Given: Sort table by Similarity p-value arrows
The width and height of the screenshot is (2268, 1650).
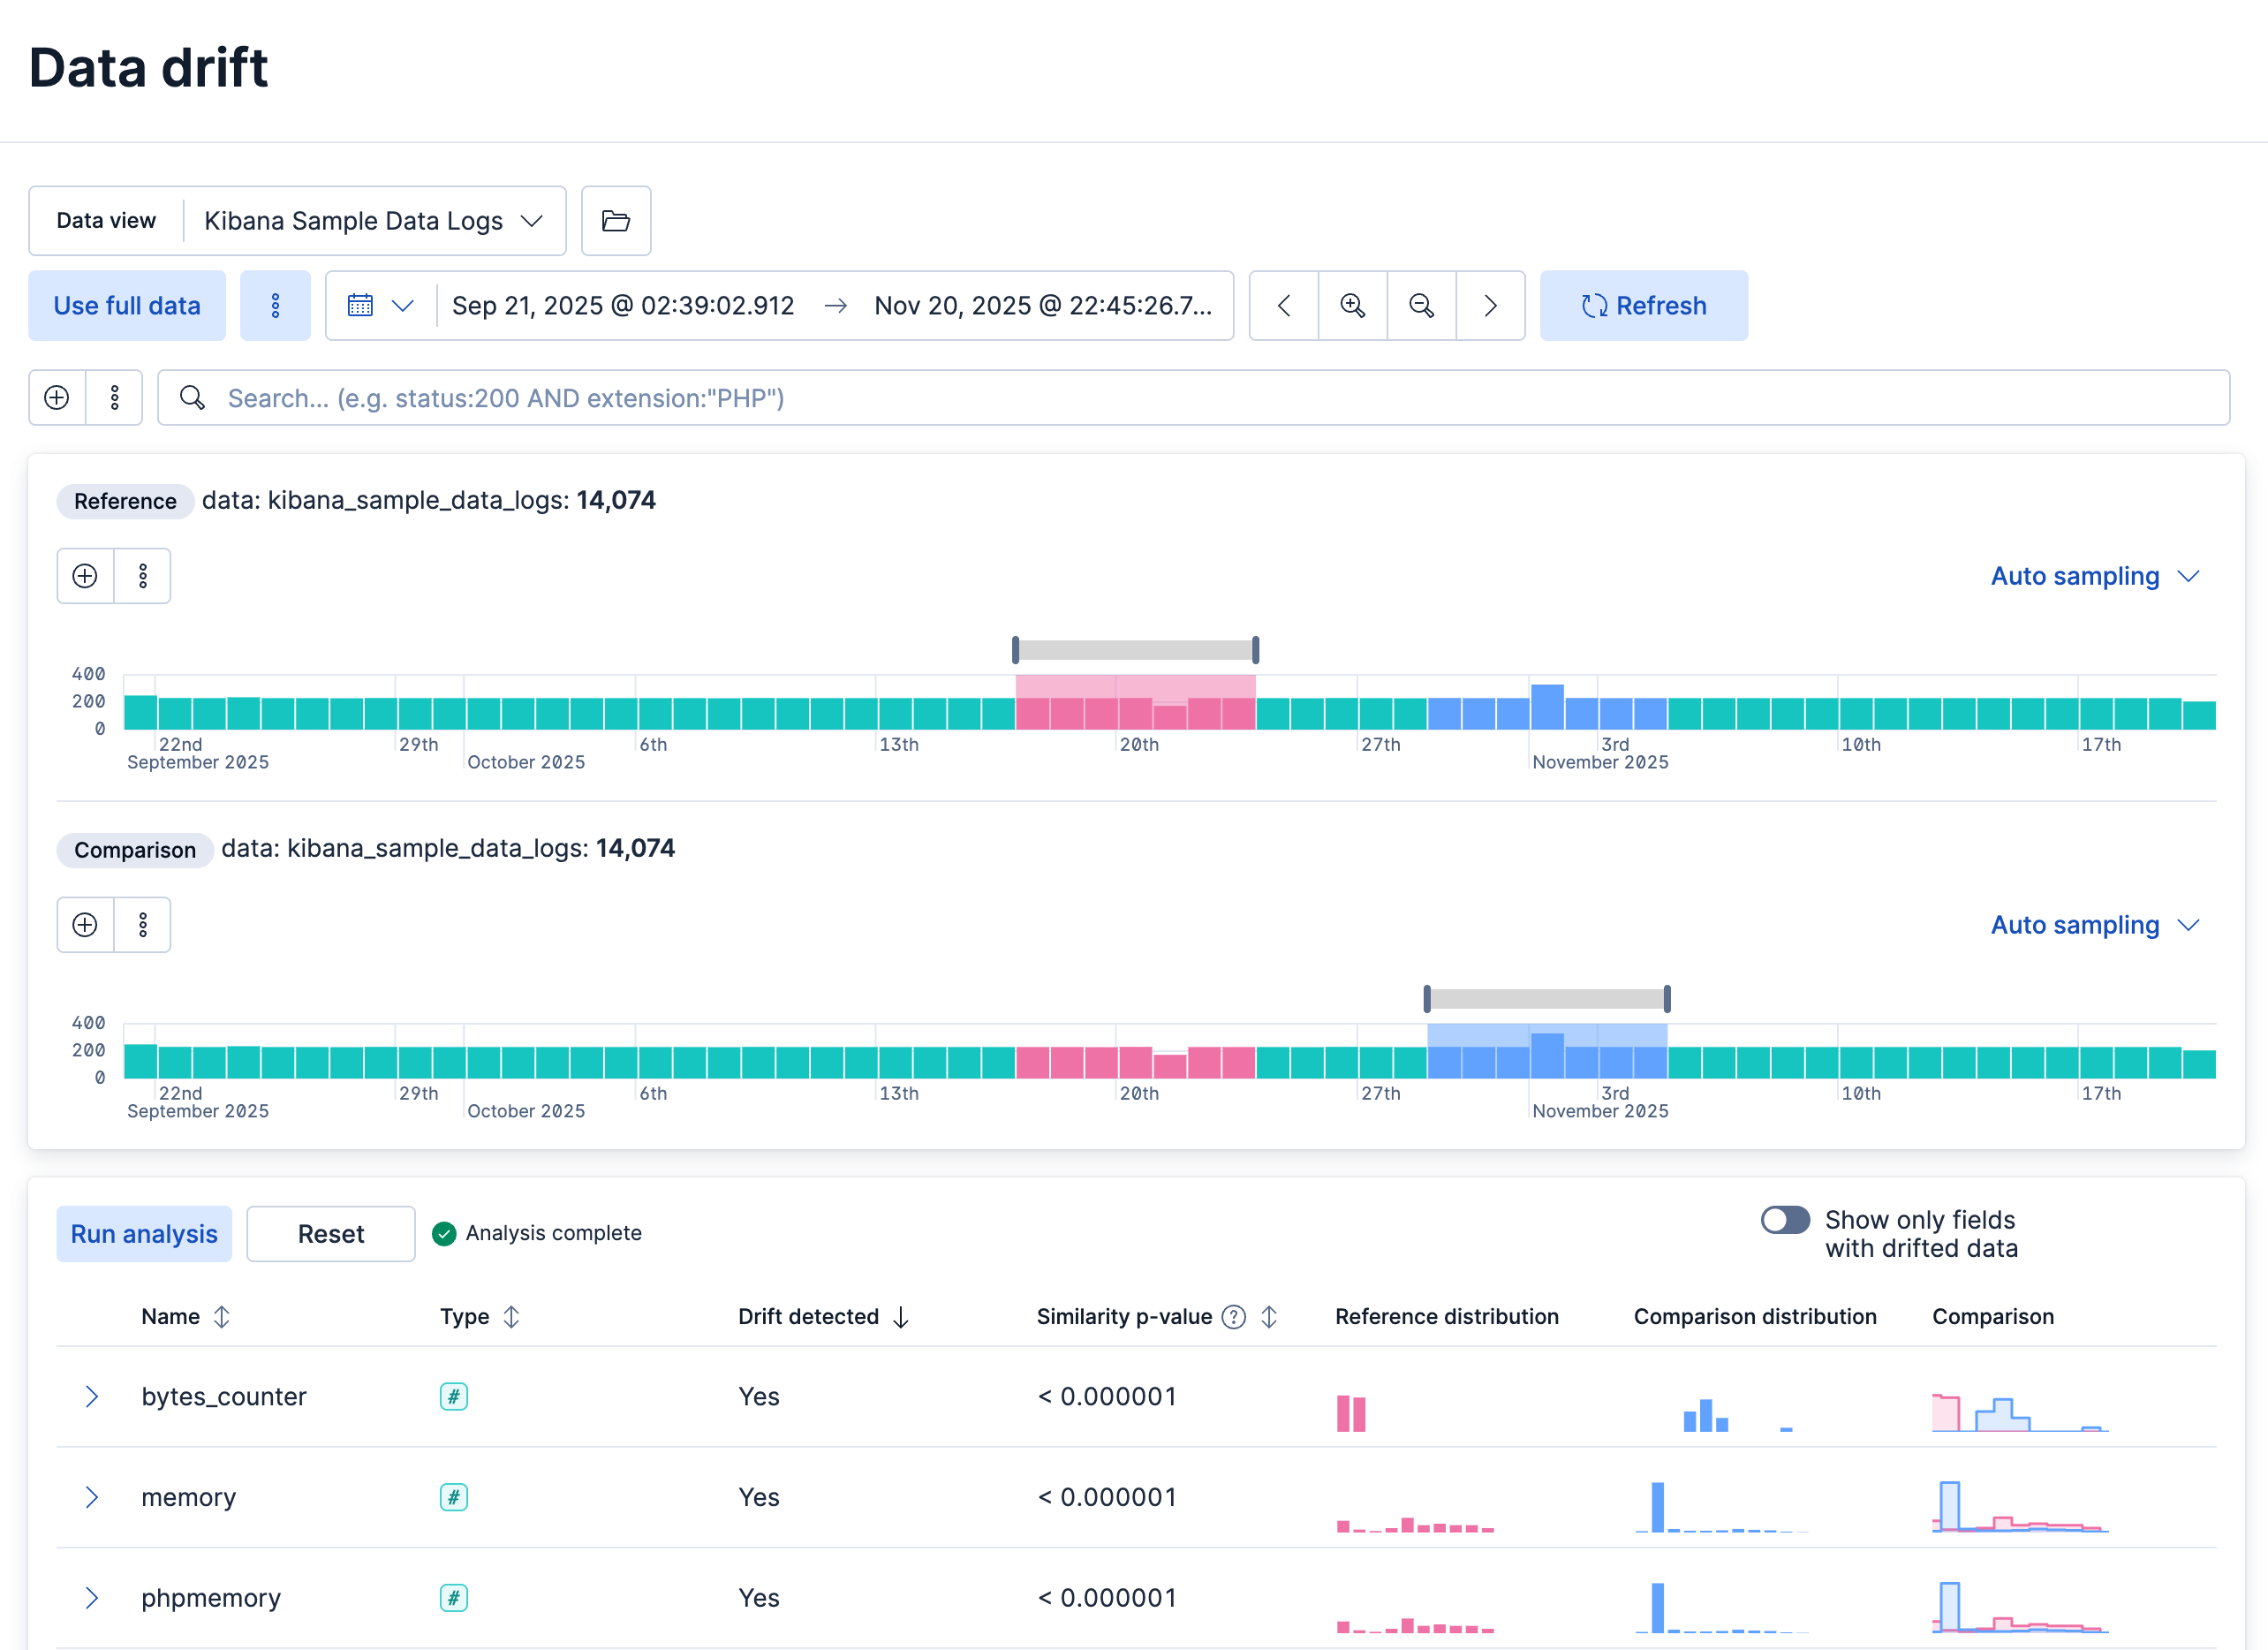Looking at the screenshot, I should [x=1269, y=1317].
